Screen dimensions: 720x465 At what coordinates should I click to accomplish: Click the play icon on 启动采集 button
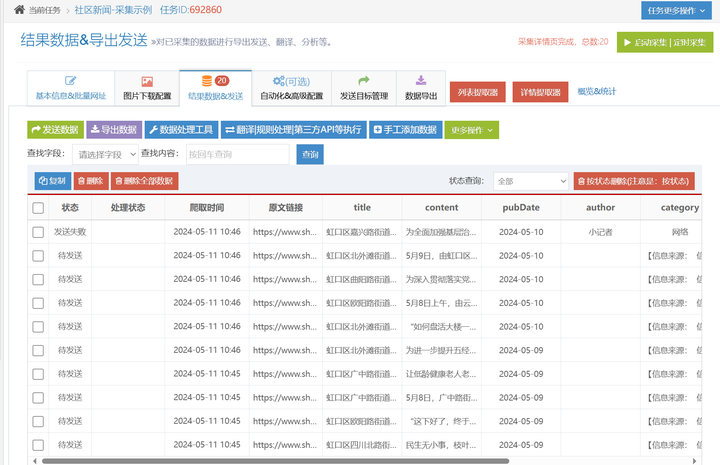tap(627, 42)
